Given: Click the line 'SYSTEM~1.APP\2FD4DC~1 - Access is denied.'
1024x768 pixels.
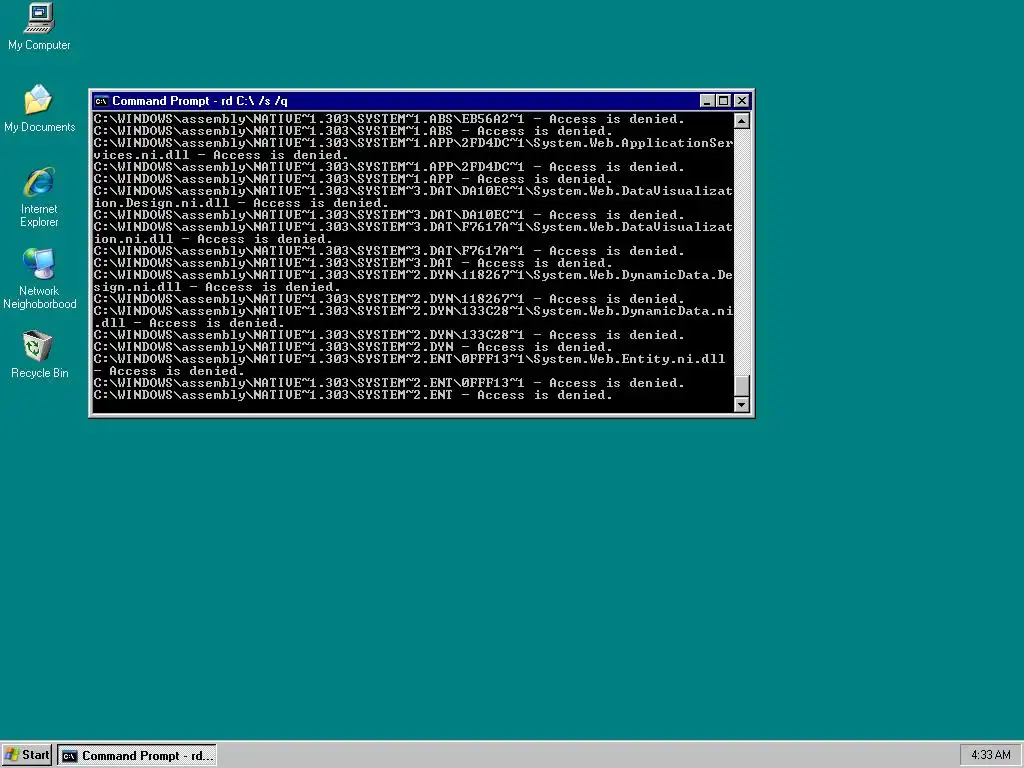Looking at the screenshot, I should click(x=389, y=167).
